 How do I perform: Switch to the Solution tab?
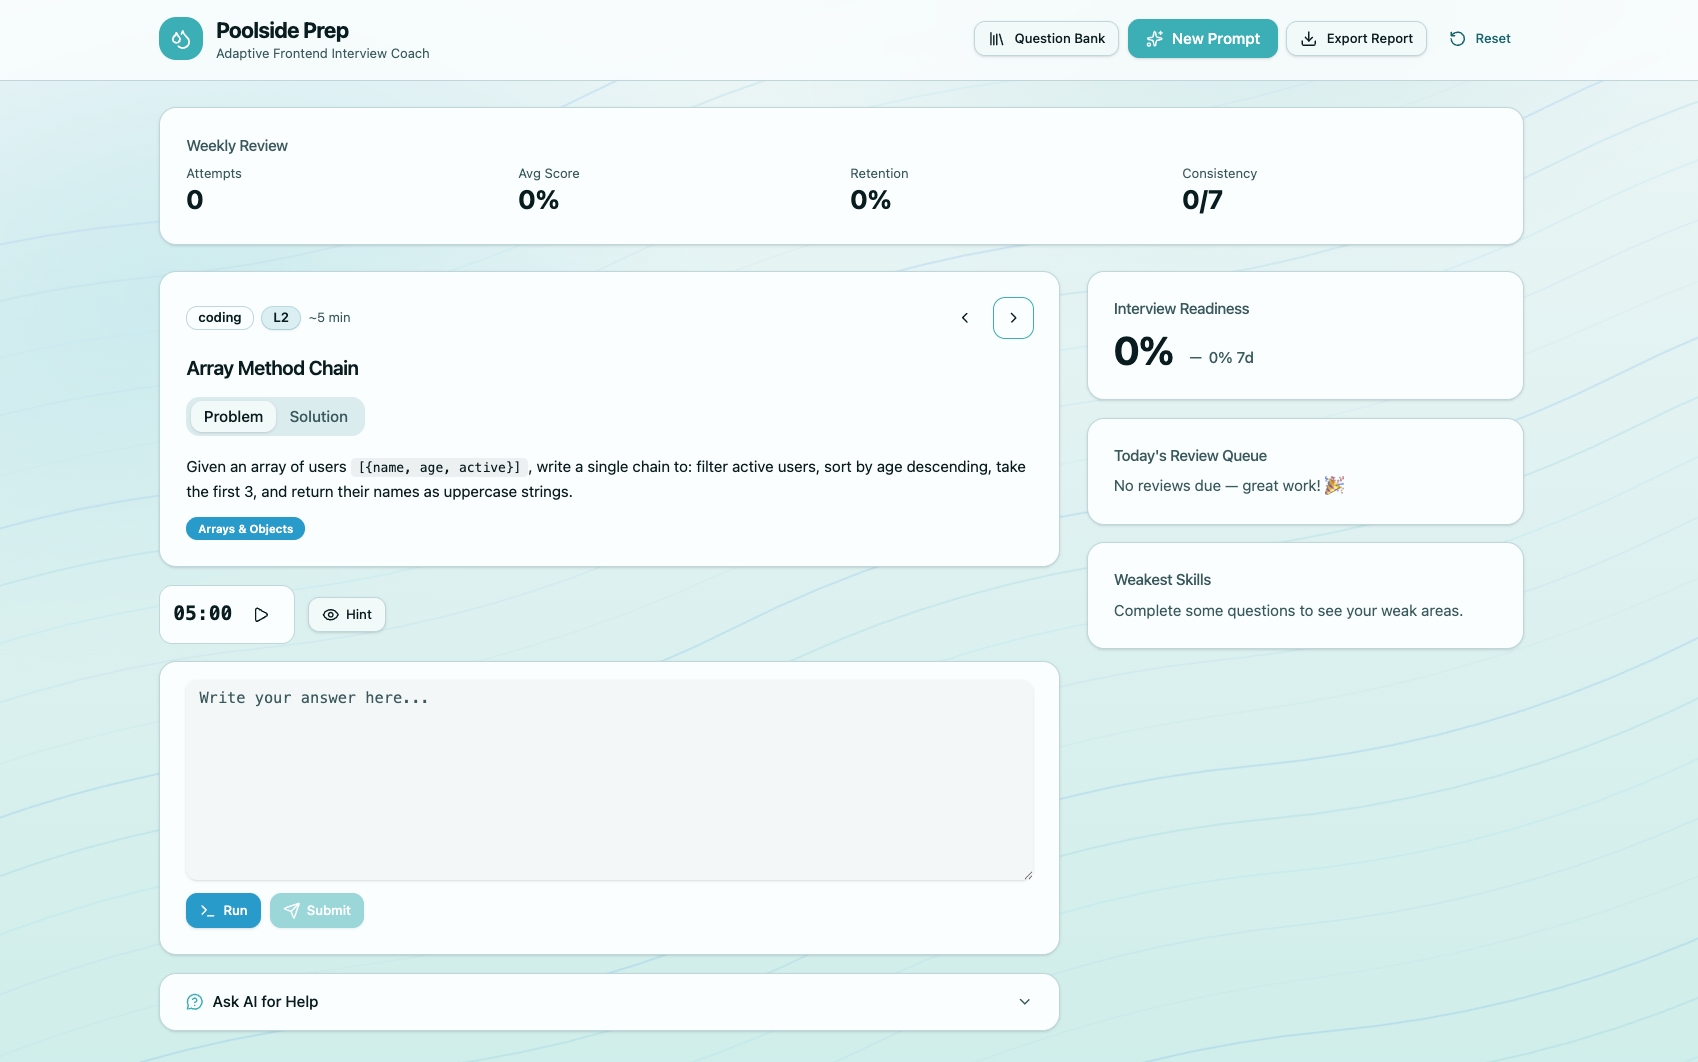click(319, 417)
